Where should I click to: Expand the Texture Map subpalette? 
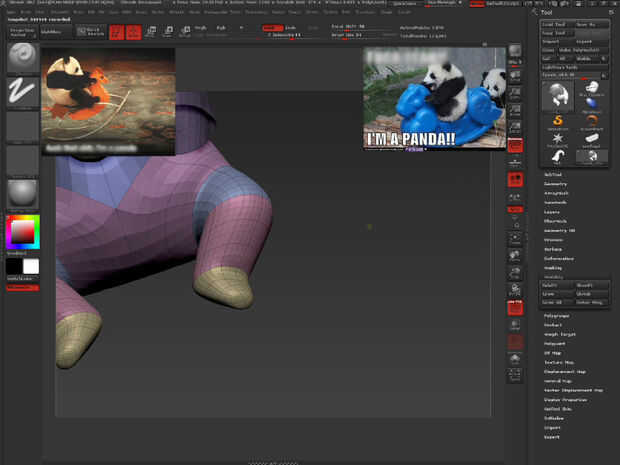coord(559,362)
